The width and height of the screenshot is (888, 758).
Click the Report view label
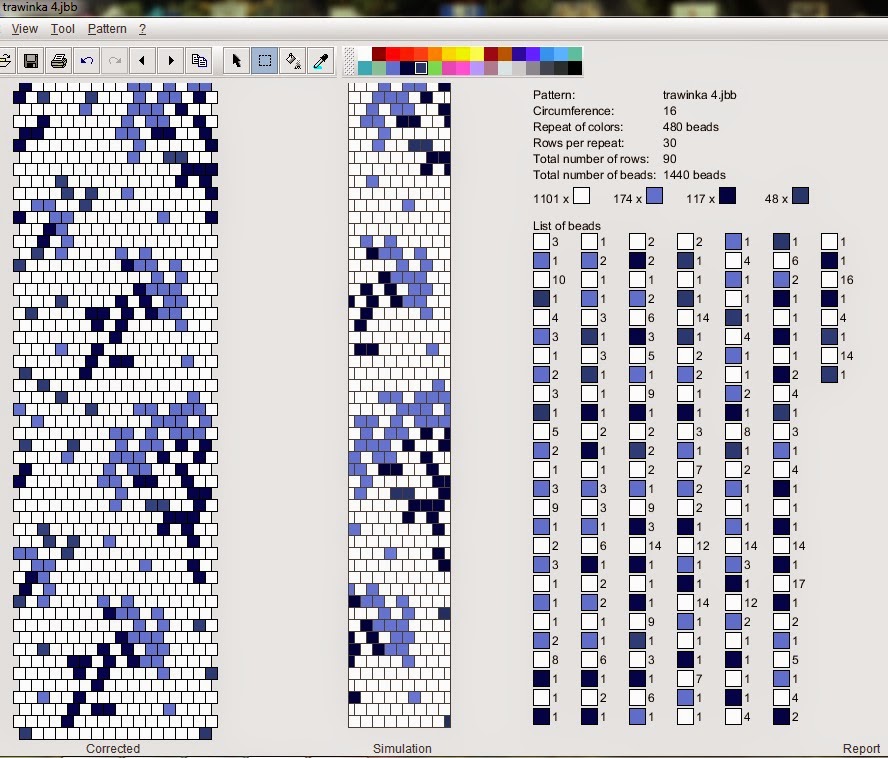861,748
